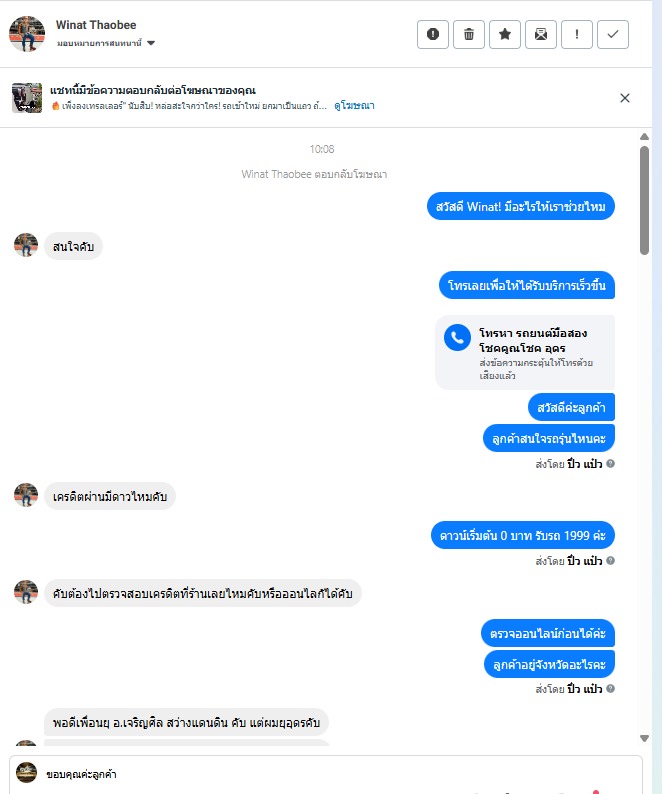Screen dimensions: 662x794
Task: Delete conversation using the trash icon
Action: coord(469,34)
